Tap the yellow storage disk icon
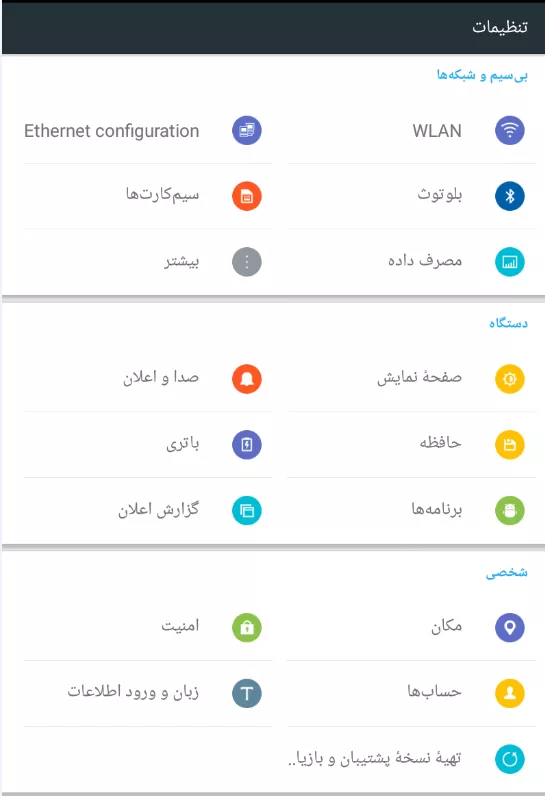 [509, 445]
